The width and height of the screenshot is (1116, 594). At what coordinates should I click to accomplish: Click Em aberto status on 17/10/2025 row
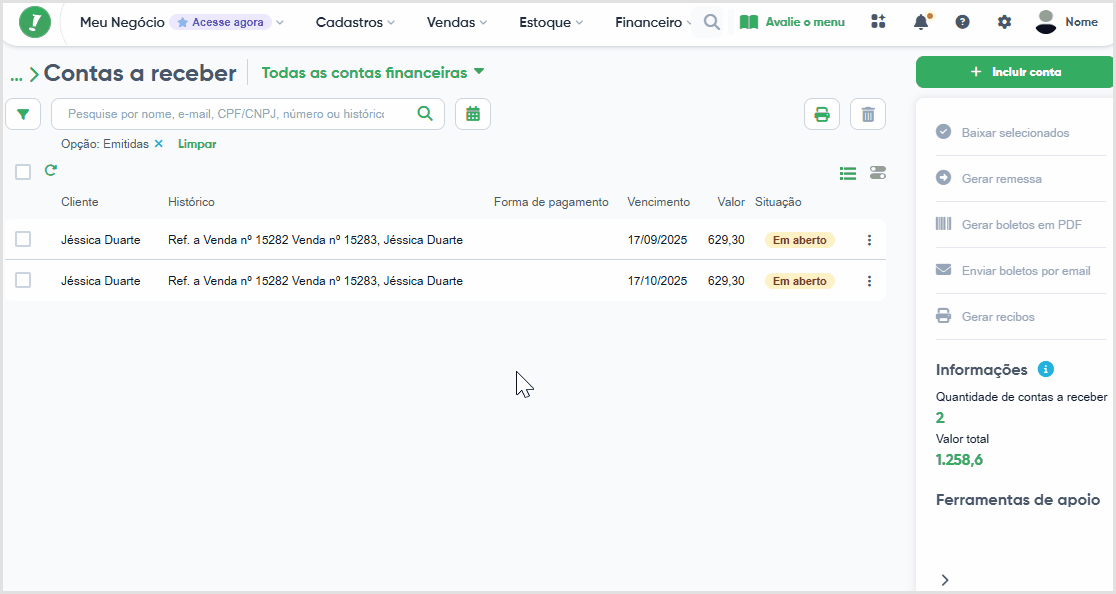click(799, 281)
